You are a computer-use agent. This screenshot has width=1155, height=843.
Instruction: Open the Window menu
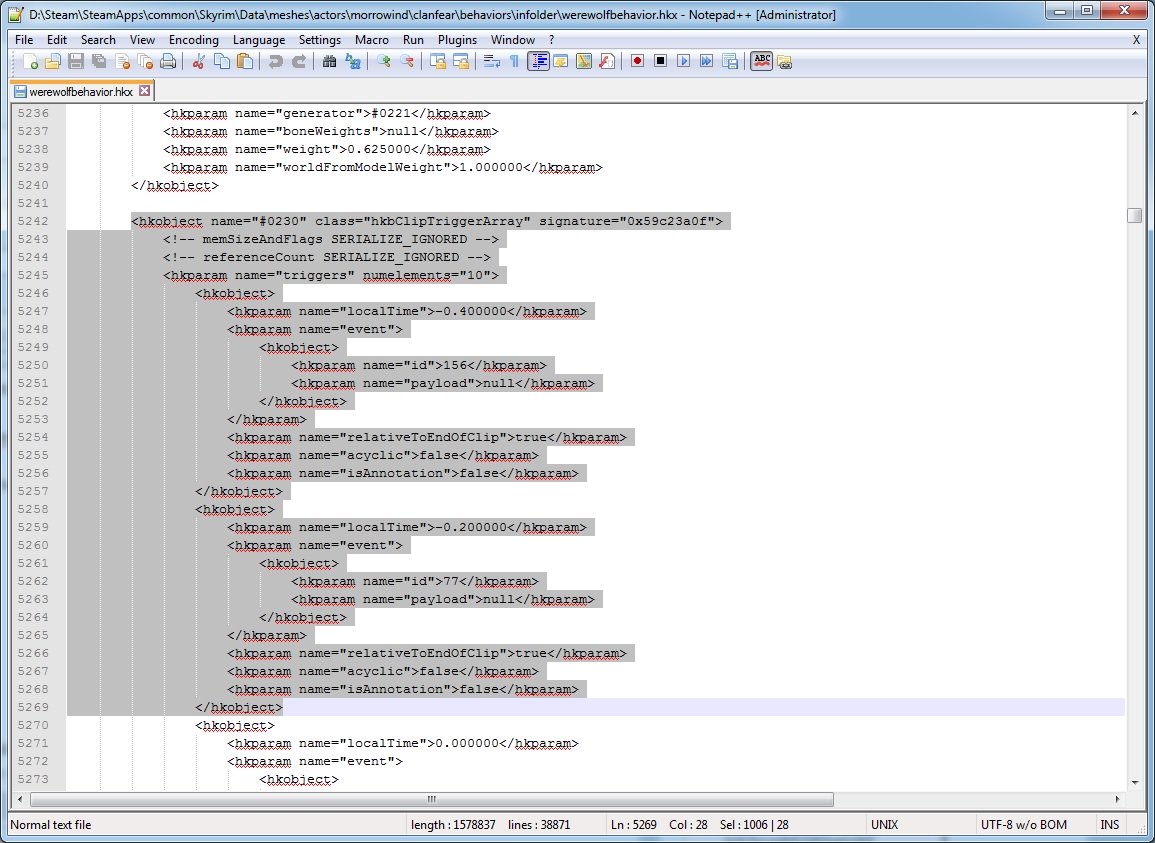(x=513, y=40)
